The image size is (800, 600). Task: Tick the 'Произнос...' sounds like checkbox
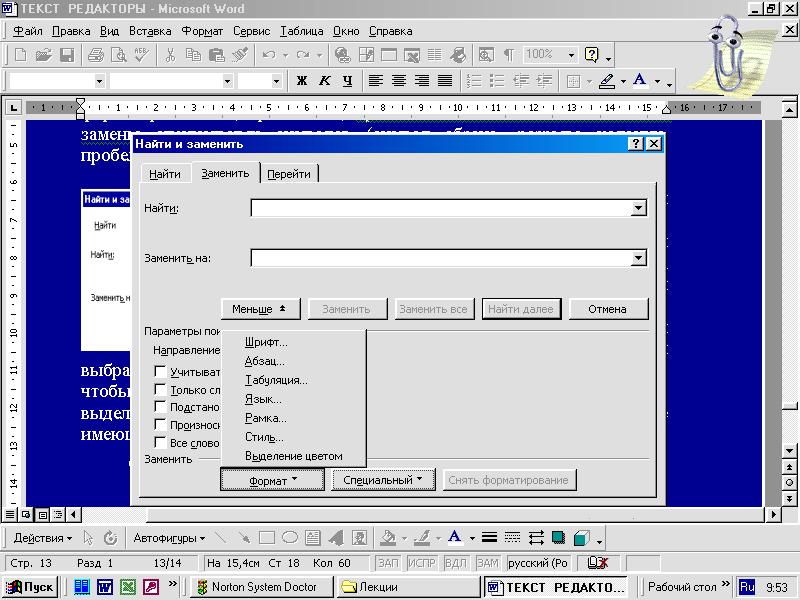click(x=160, y=424)
